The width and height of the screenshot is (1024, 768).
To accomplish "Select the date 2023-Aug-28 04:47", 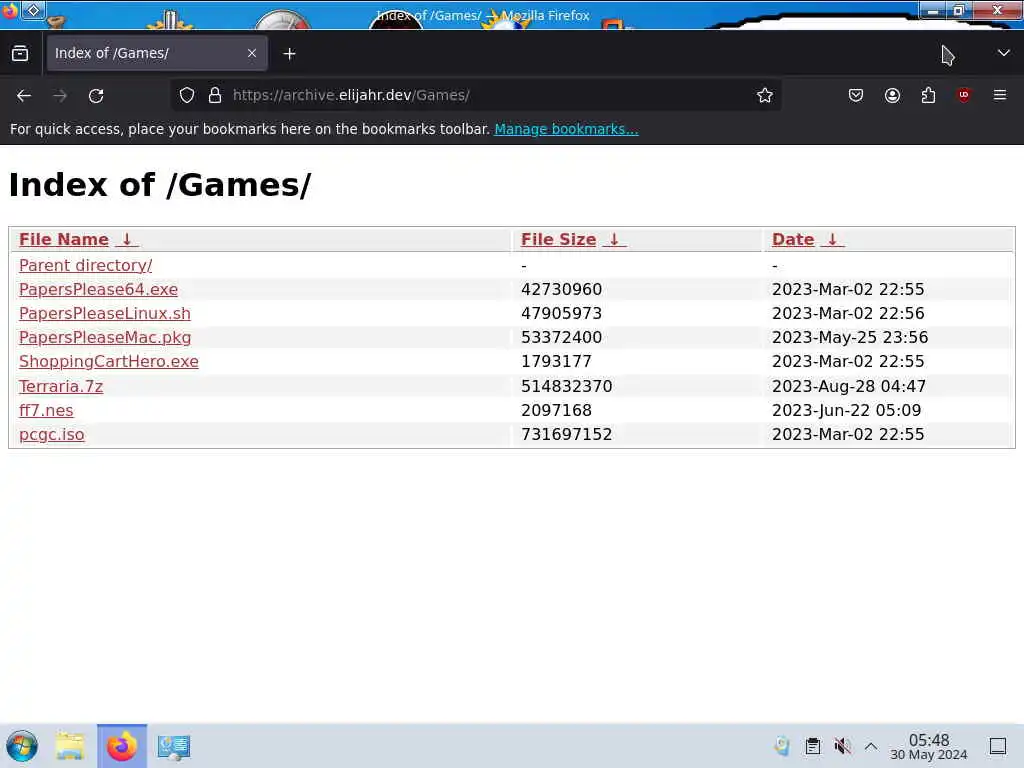I will pyautogui.click(x=849, y=386).
